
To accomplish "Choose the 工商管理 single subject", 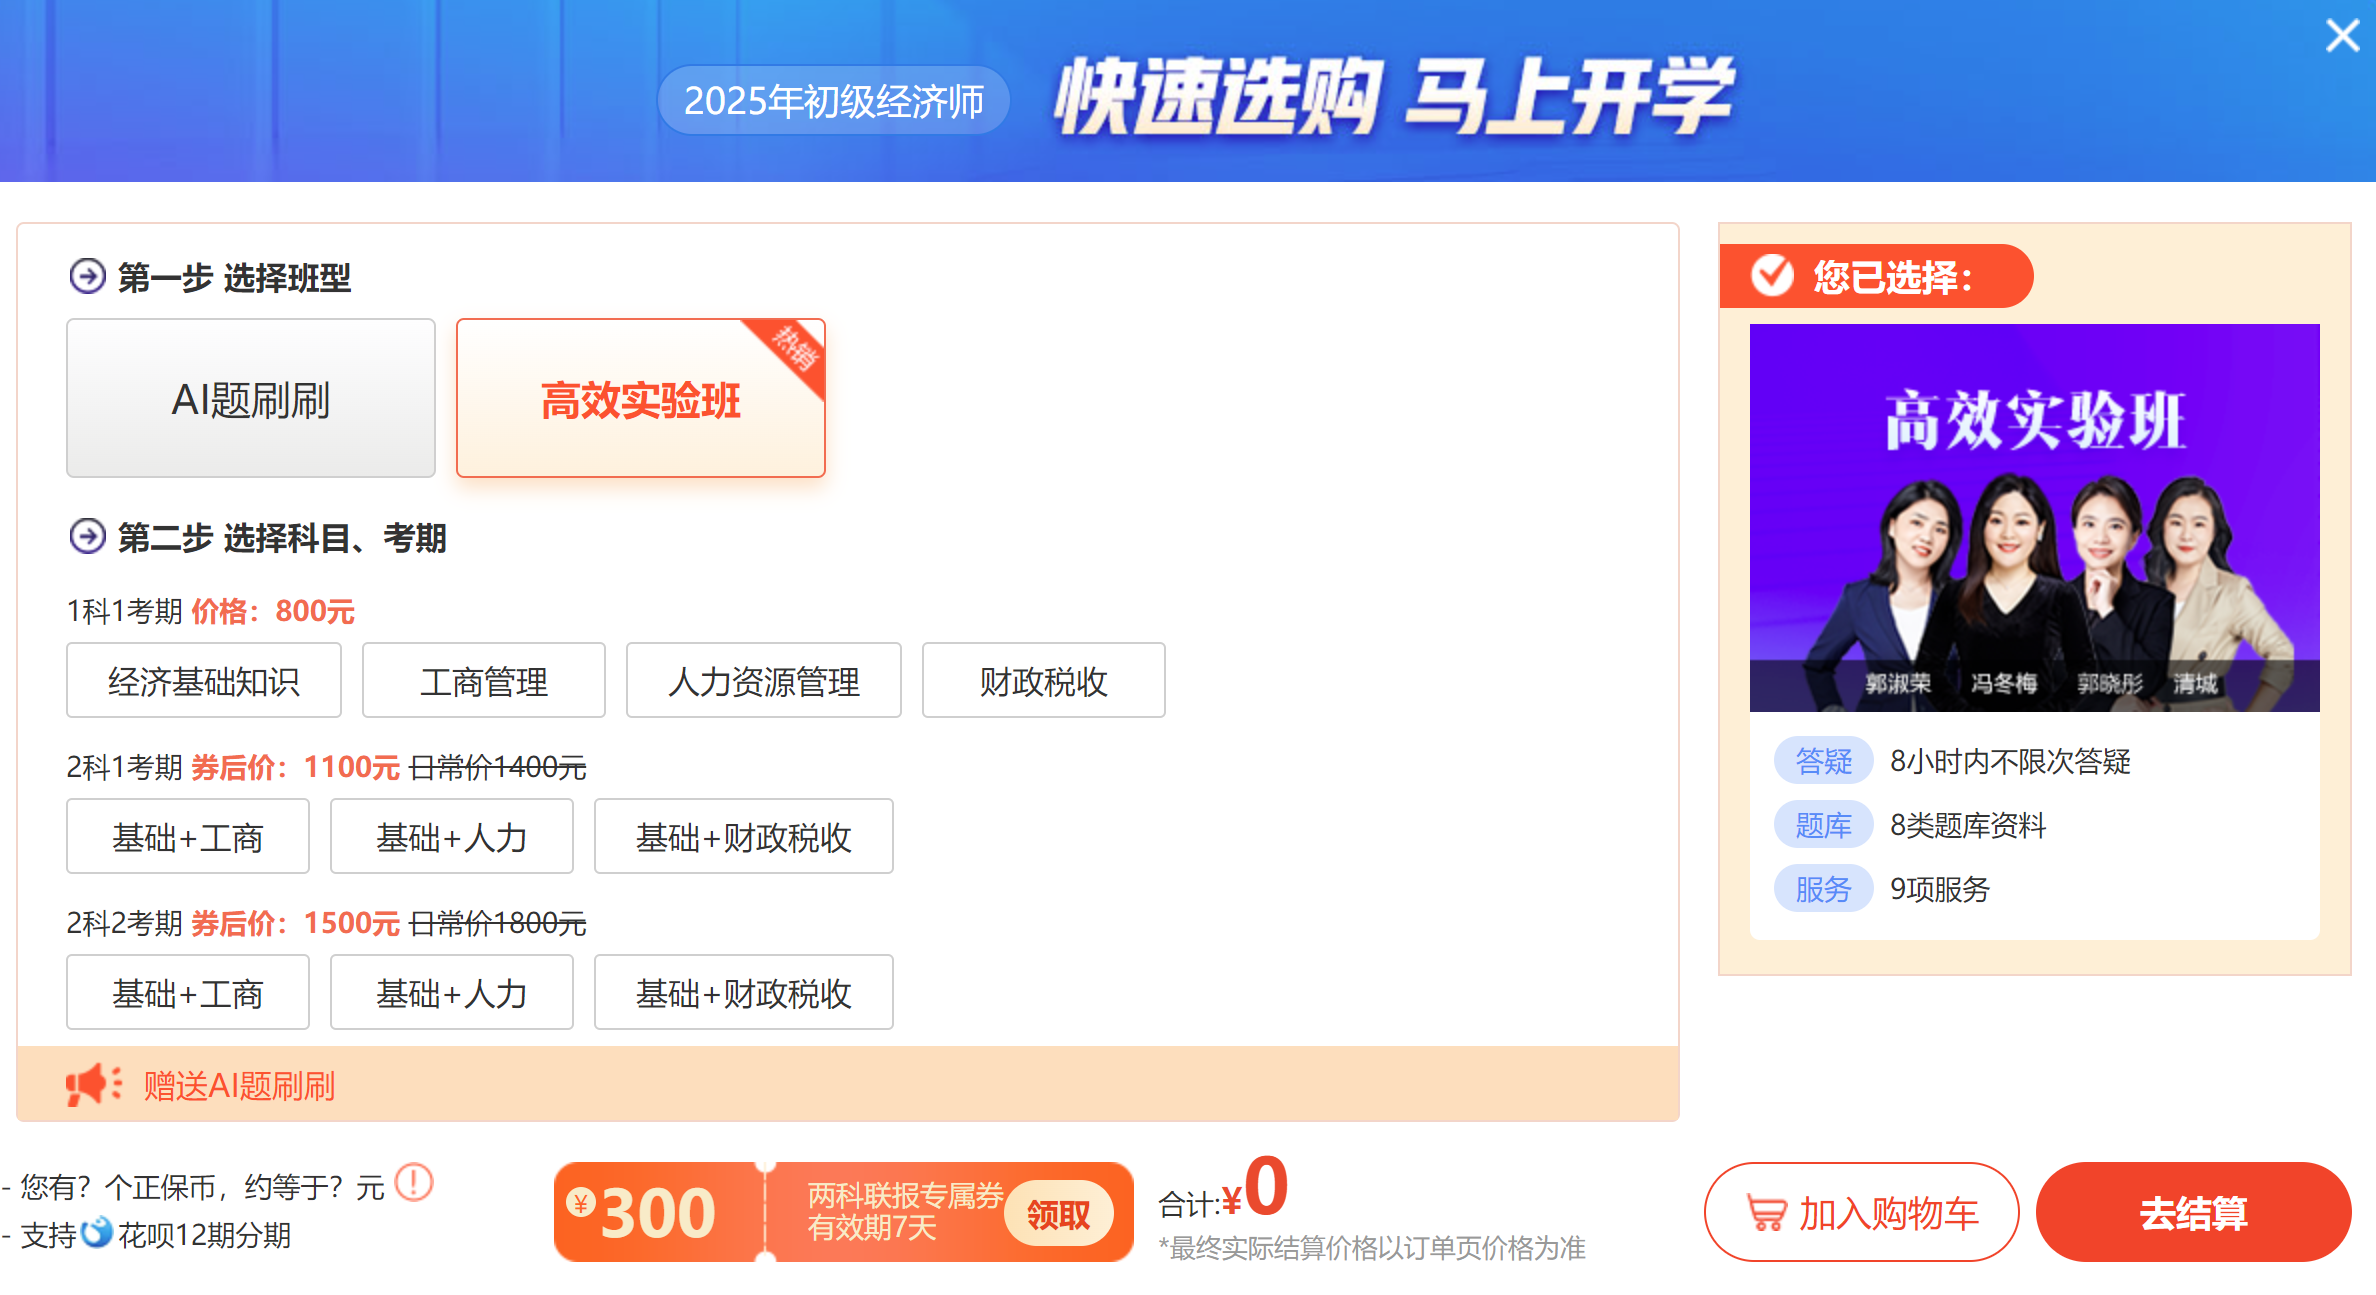I will [x=484, y=680].
